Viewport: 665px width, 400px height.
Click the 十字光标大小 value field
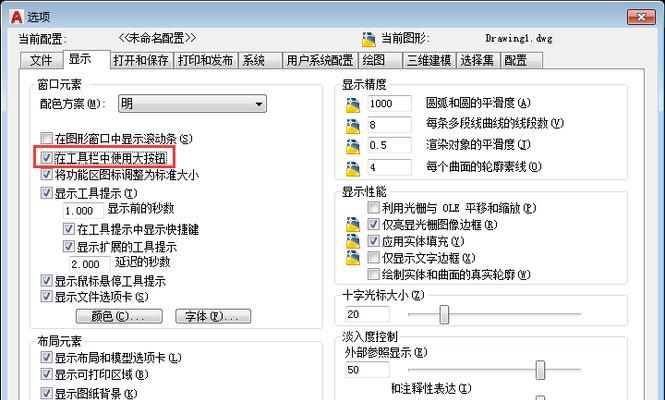pos(367,314)
